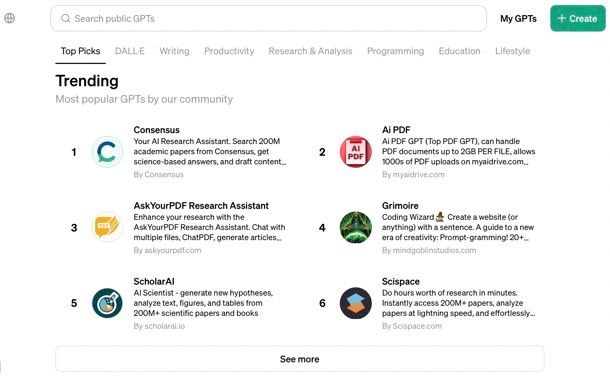Click 'Most popular GPTs by our community'
Screen dimensions: 610x381
(x=144, y=99)
